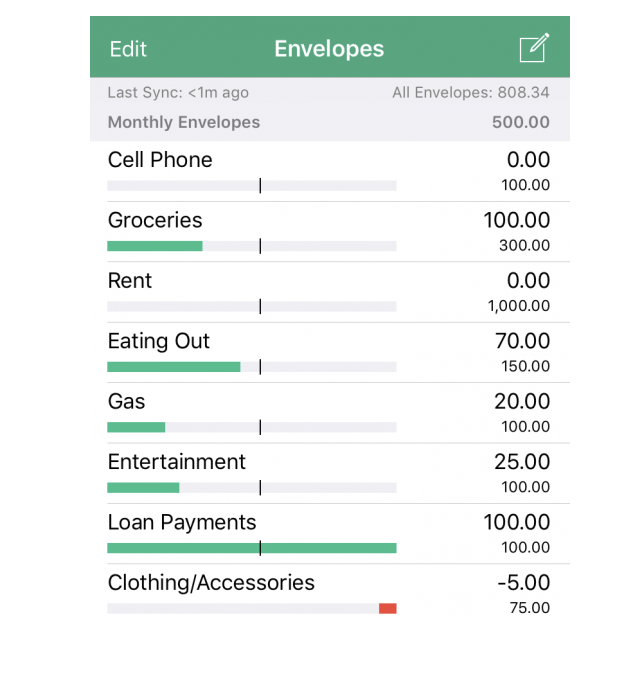Click the Groceries green progress bar

155,246
